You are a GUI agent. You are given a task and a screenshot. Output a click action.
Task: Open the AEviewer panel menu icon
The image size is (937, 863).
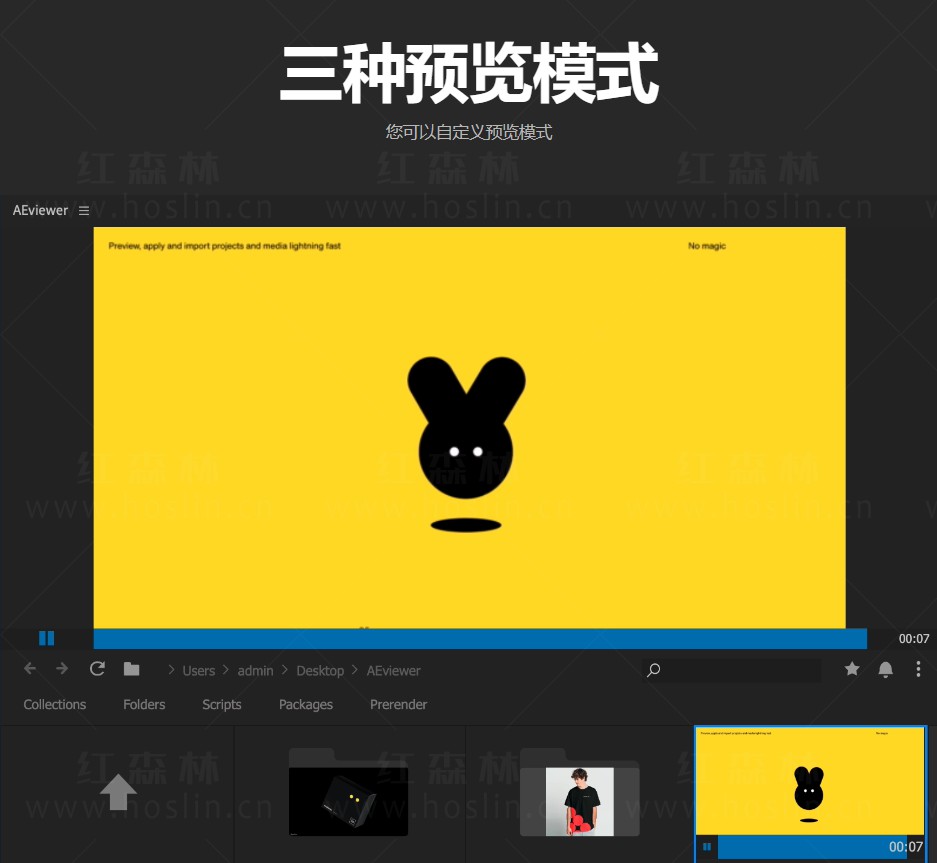pyautogui.click(x=84, y=210)
